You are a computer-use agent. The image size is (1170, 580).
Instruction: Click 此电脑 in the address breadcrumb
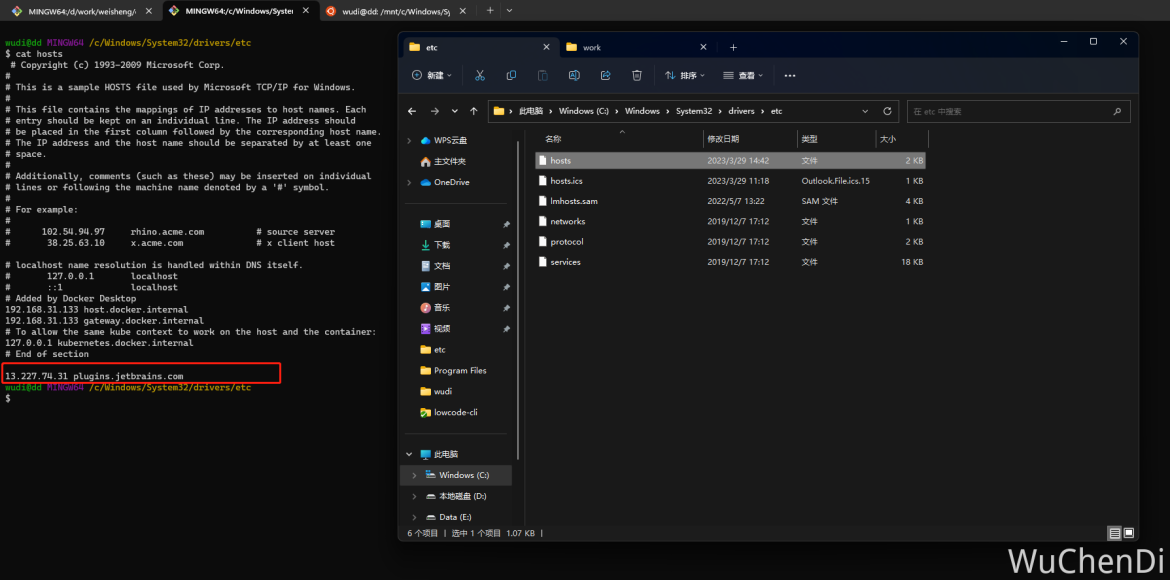point(531,111)
